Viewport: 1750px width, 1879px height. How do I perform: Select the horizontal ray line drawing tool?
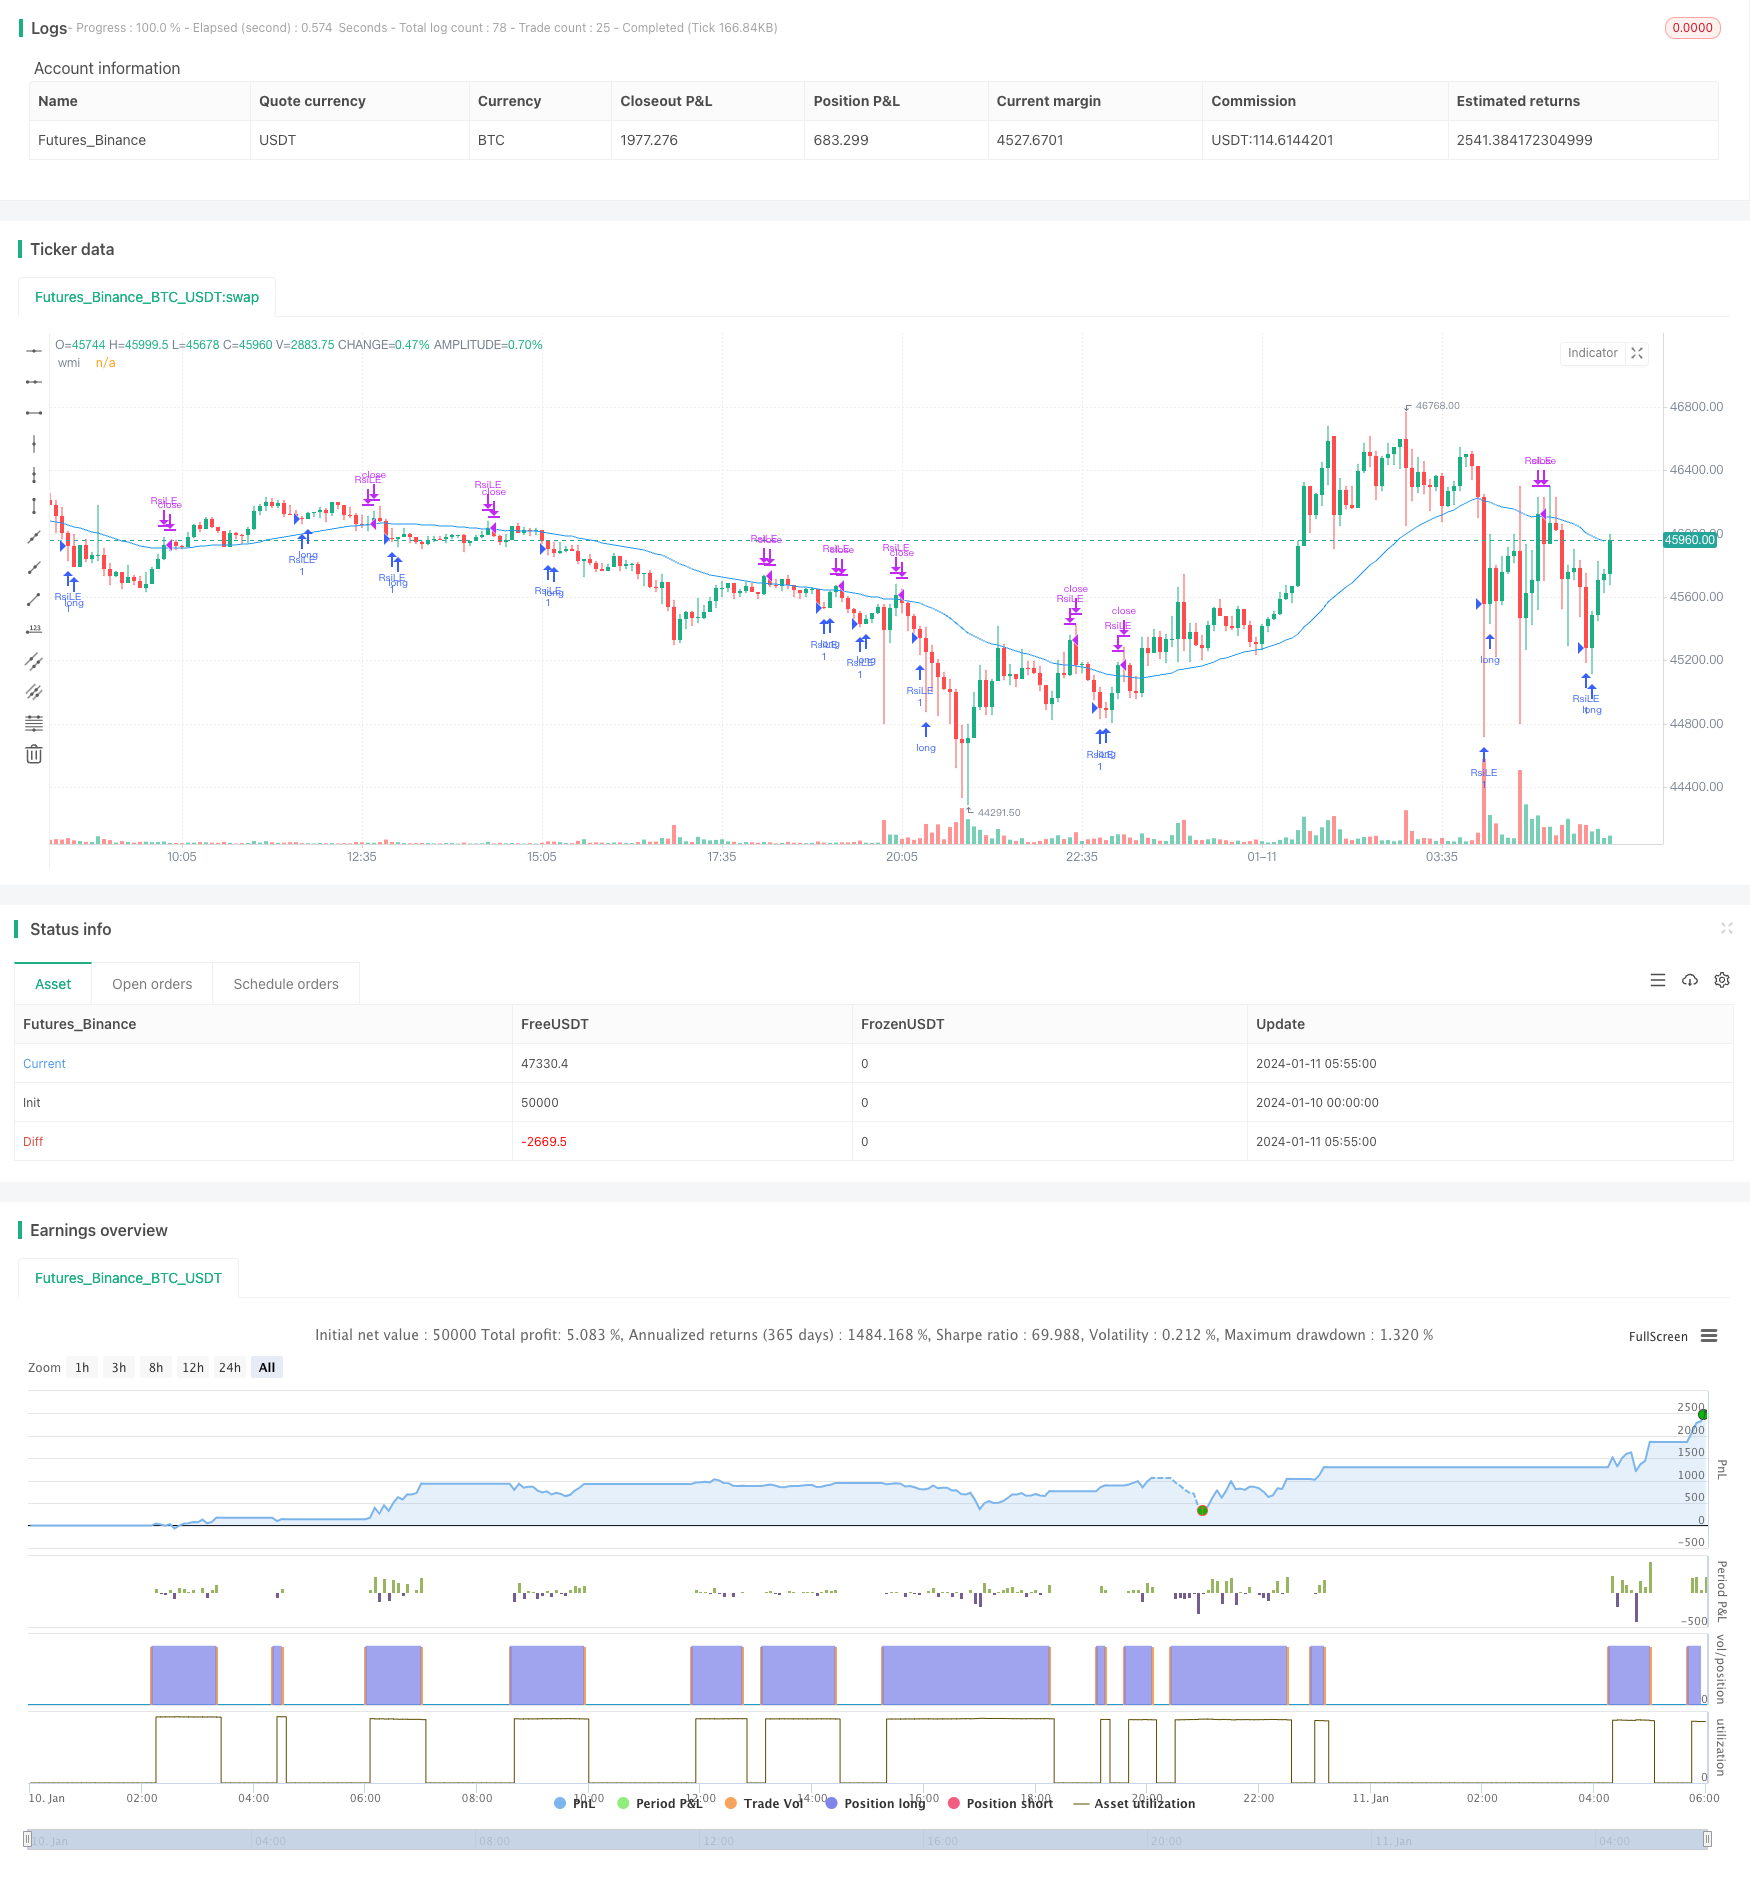[x=34, y=381]
